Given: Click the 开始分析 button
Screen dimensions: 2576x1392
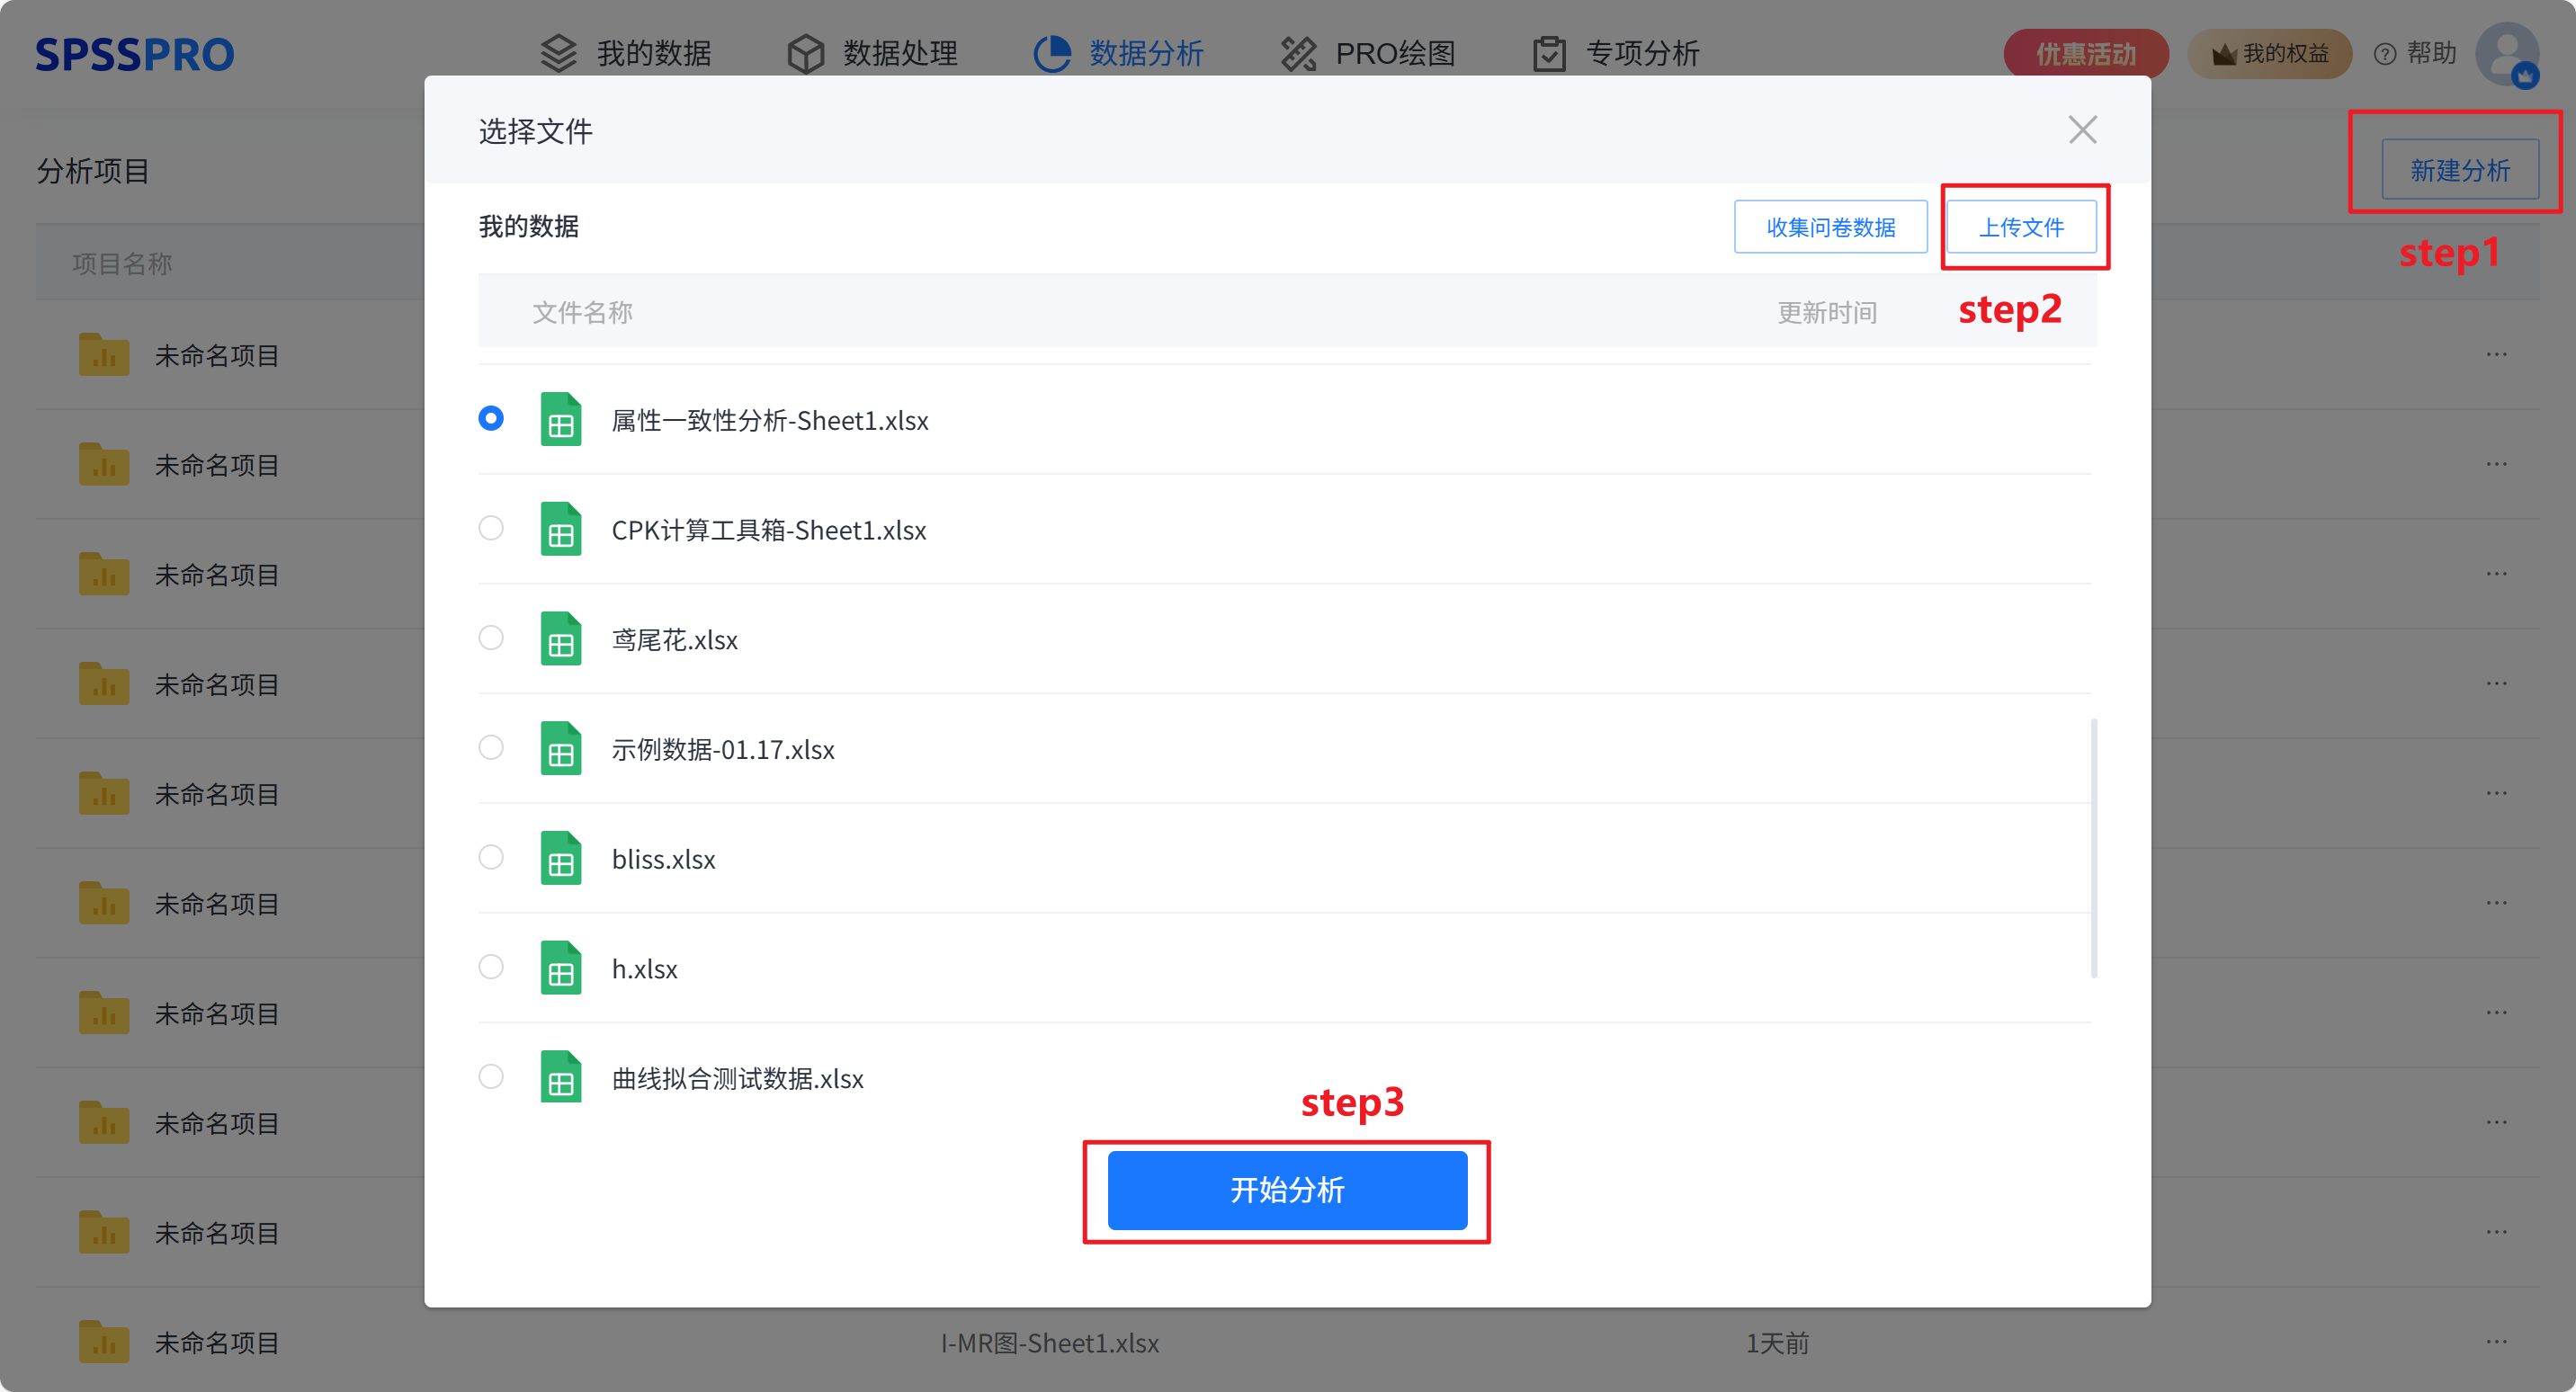Looking at the screenshot, I should (x=1287, y=1190).
